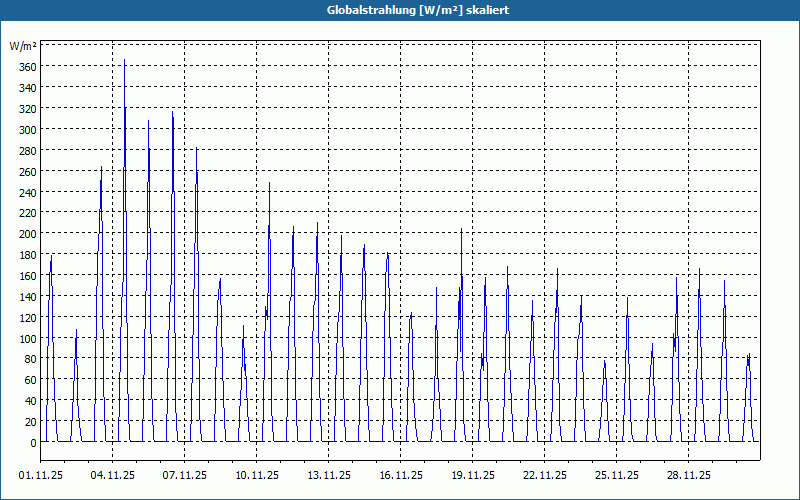Click the 13.11.25 date label
800x500 pixels.
pos(329,476)
